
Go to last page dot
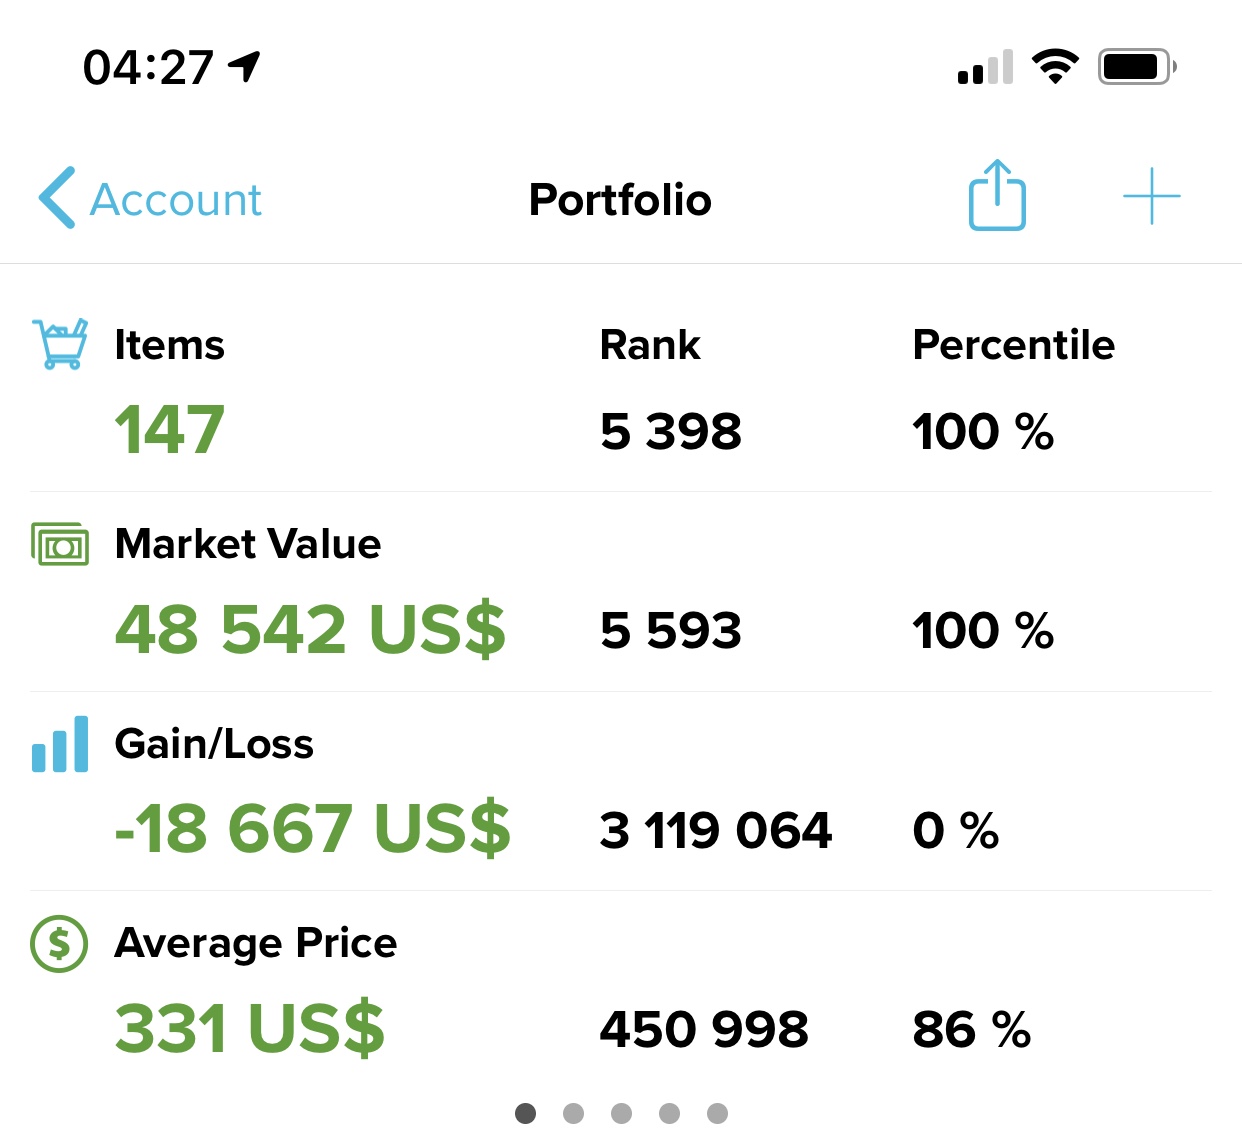click(717, 1113)
